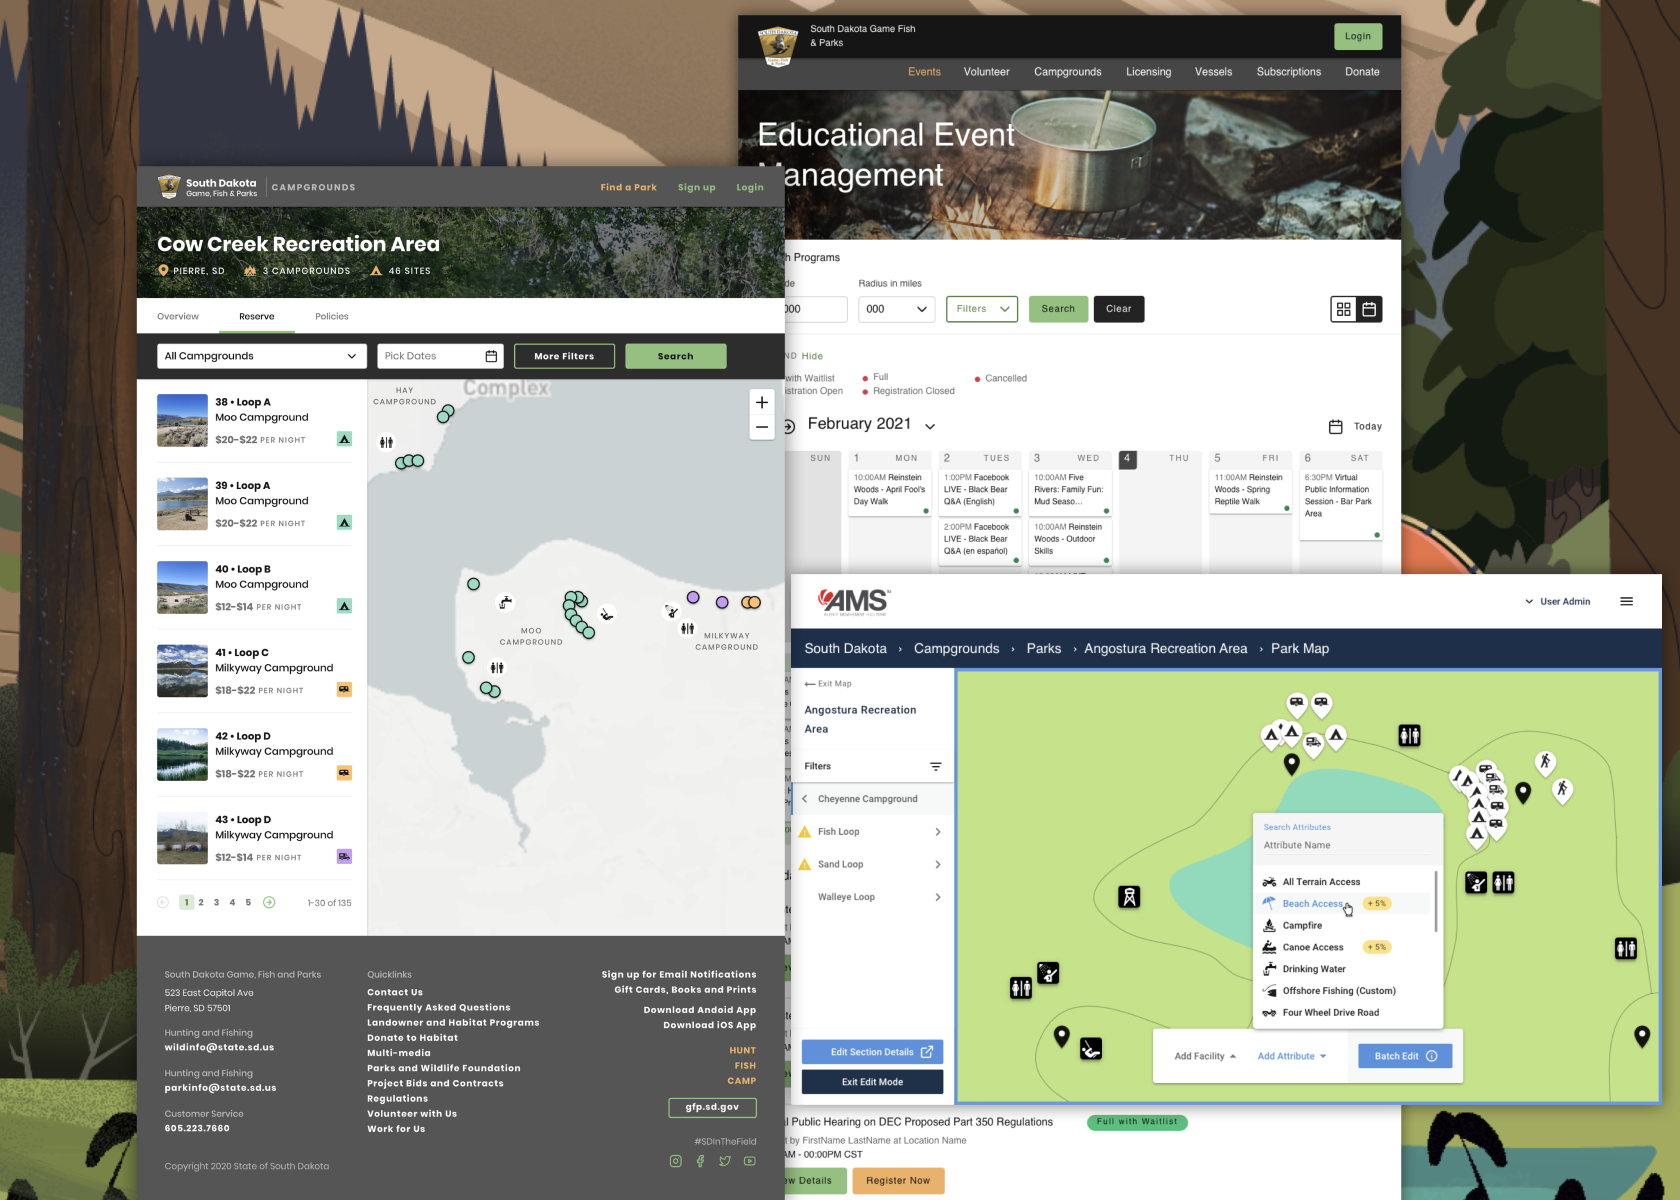Expand Walleye Loop entry

coord(937,897)
